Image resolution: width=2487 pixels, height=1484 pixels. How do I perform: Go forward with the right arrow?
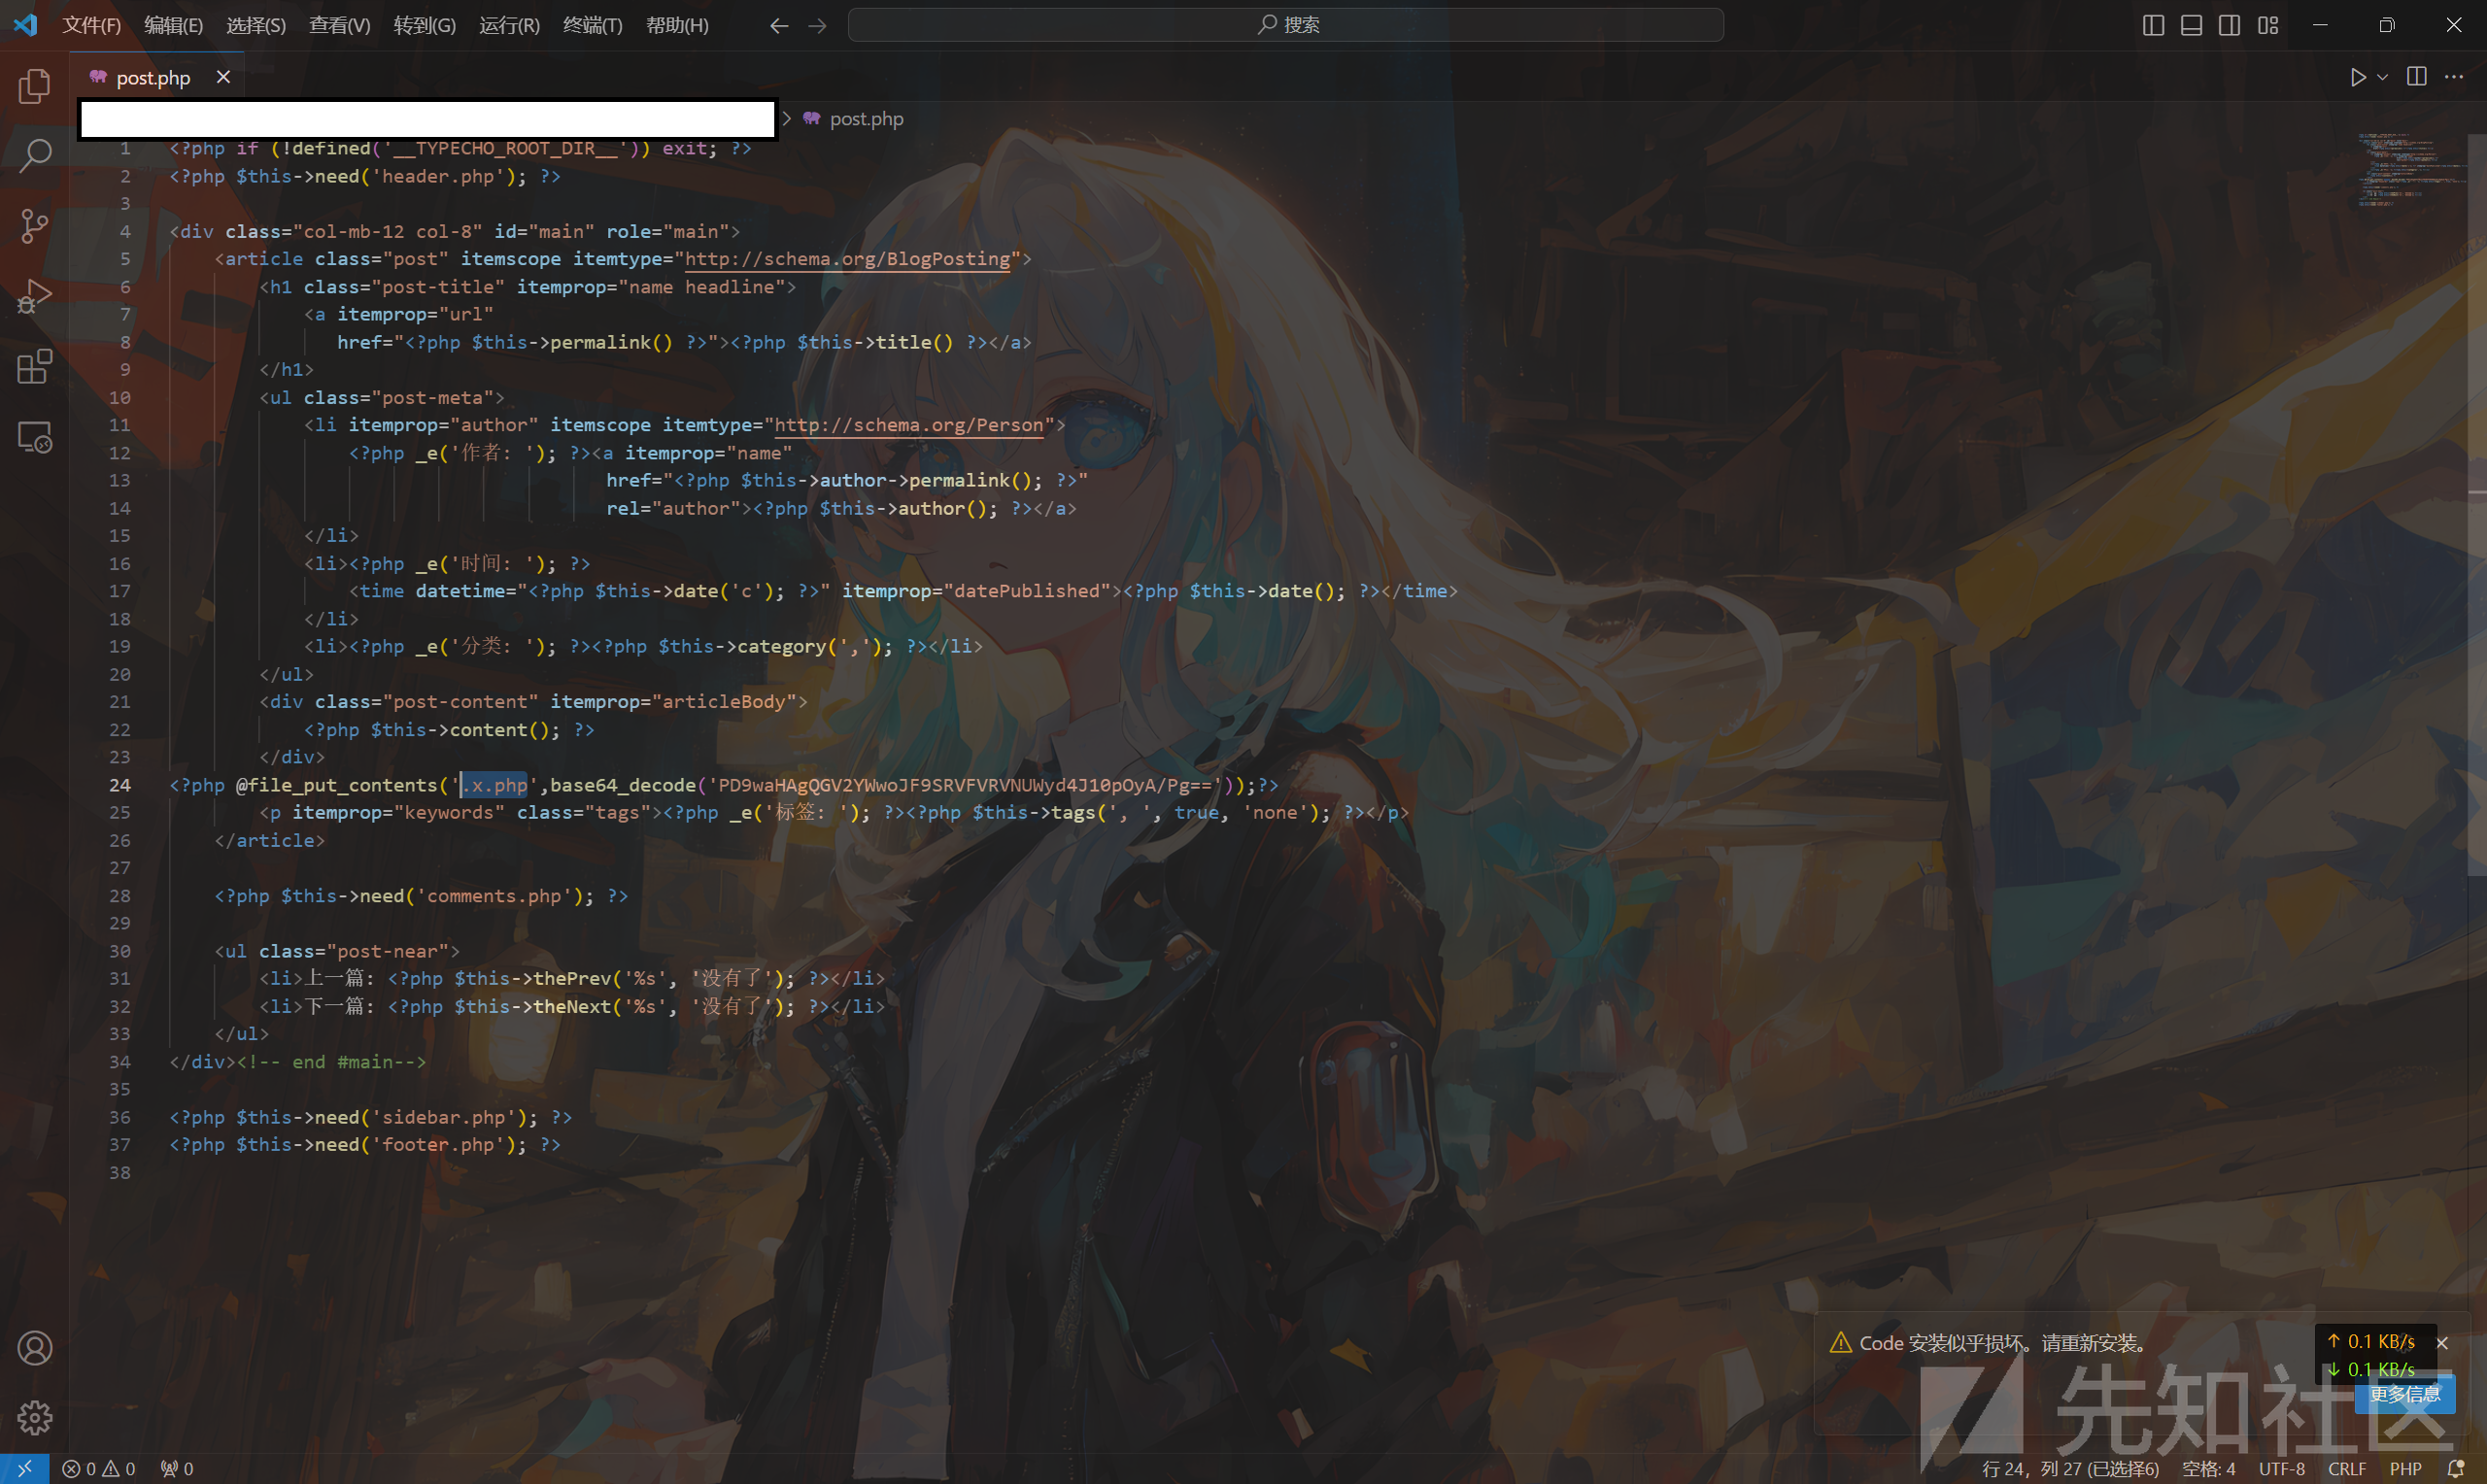817,25
